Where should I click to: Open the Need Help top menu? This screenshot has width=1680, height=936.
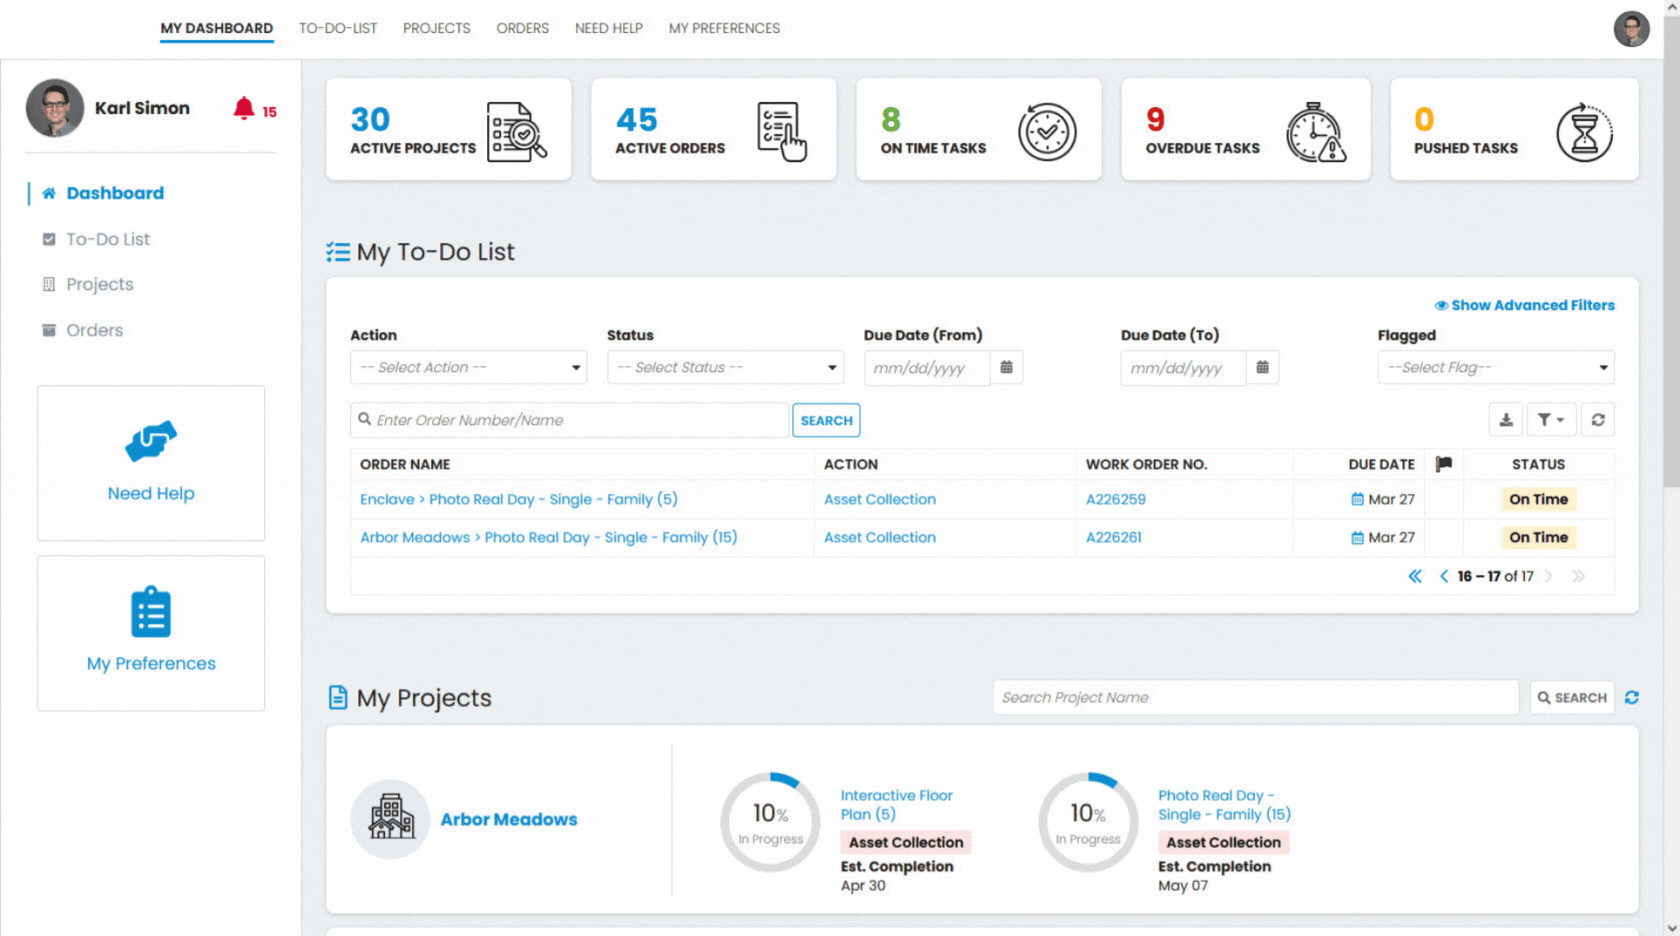tap(609, 28)
